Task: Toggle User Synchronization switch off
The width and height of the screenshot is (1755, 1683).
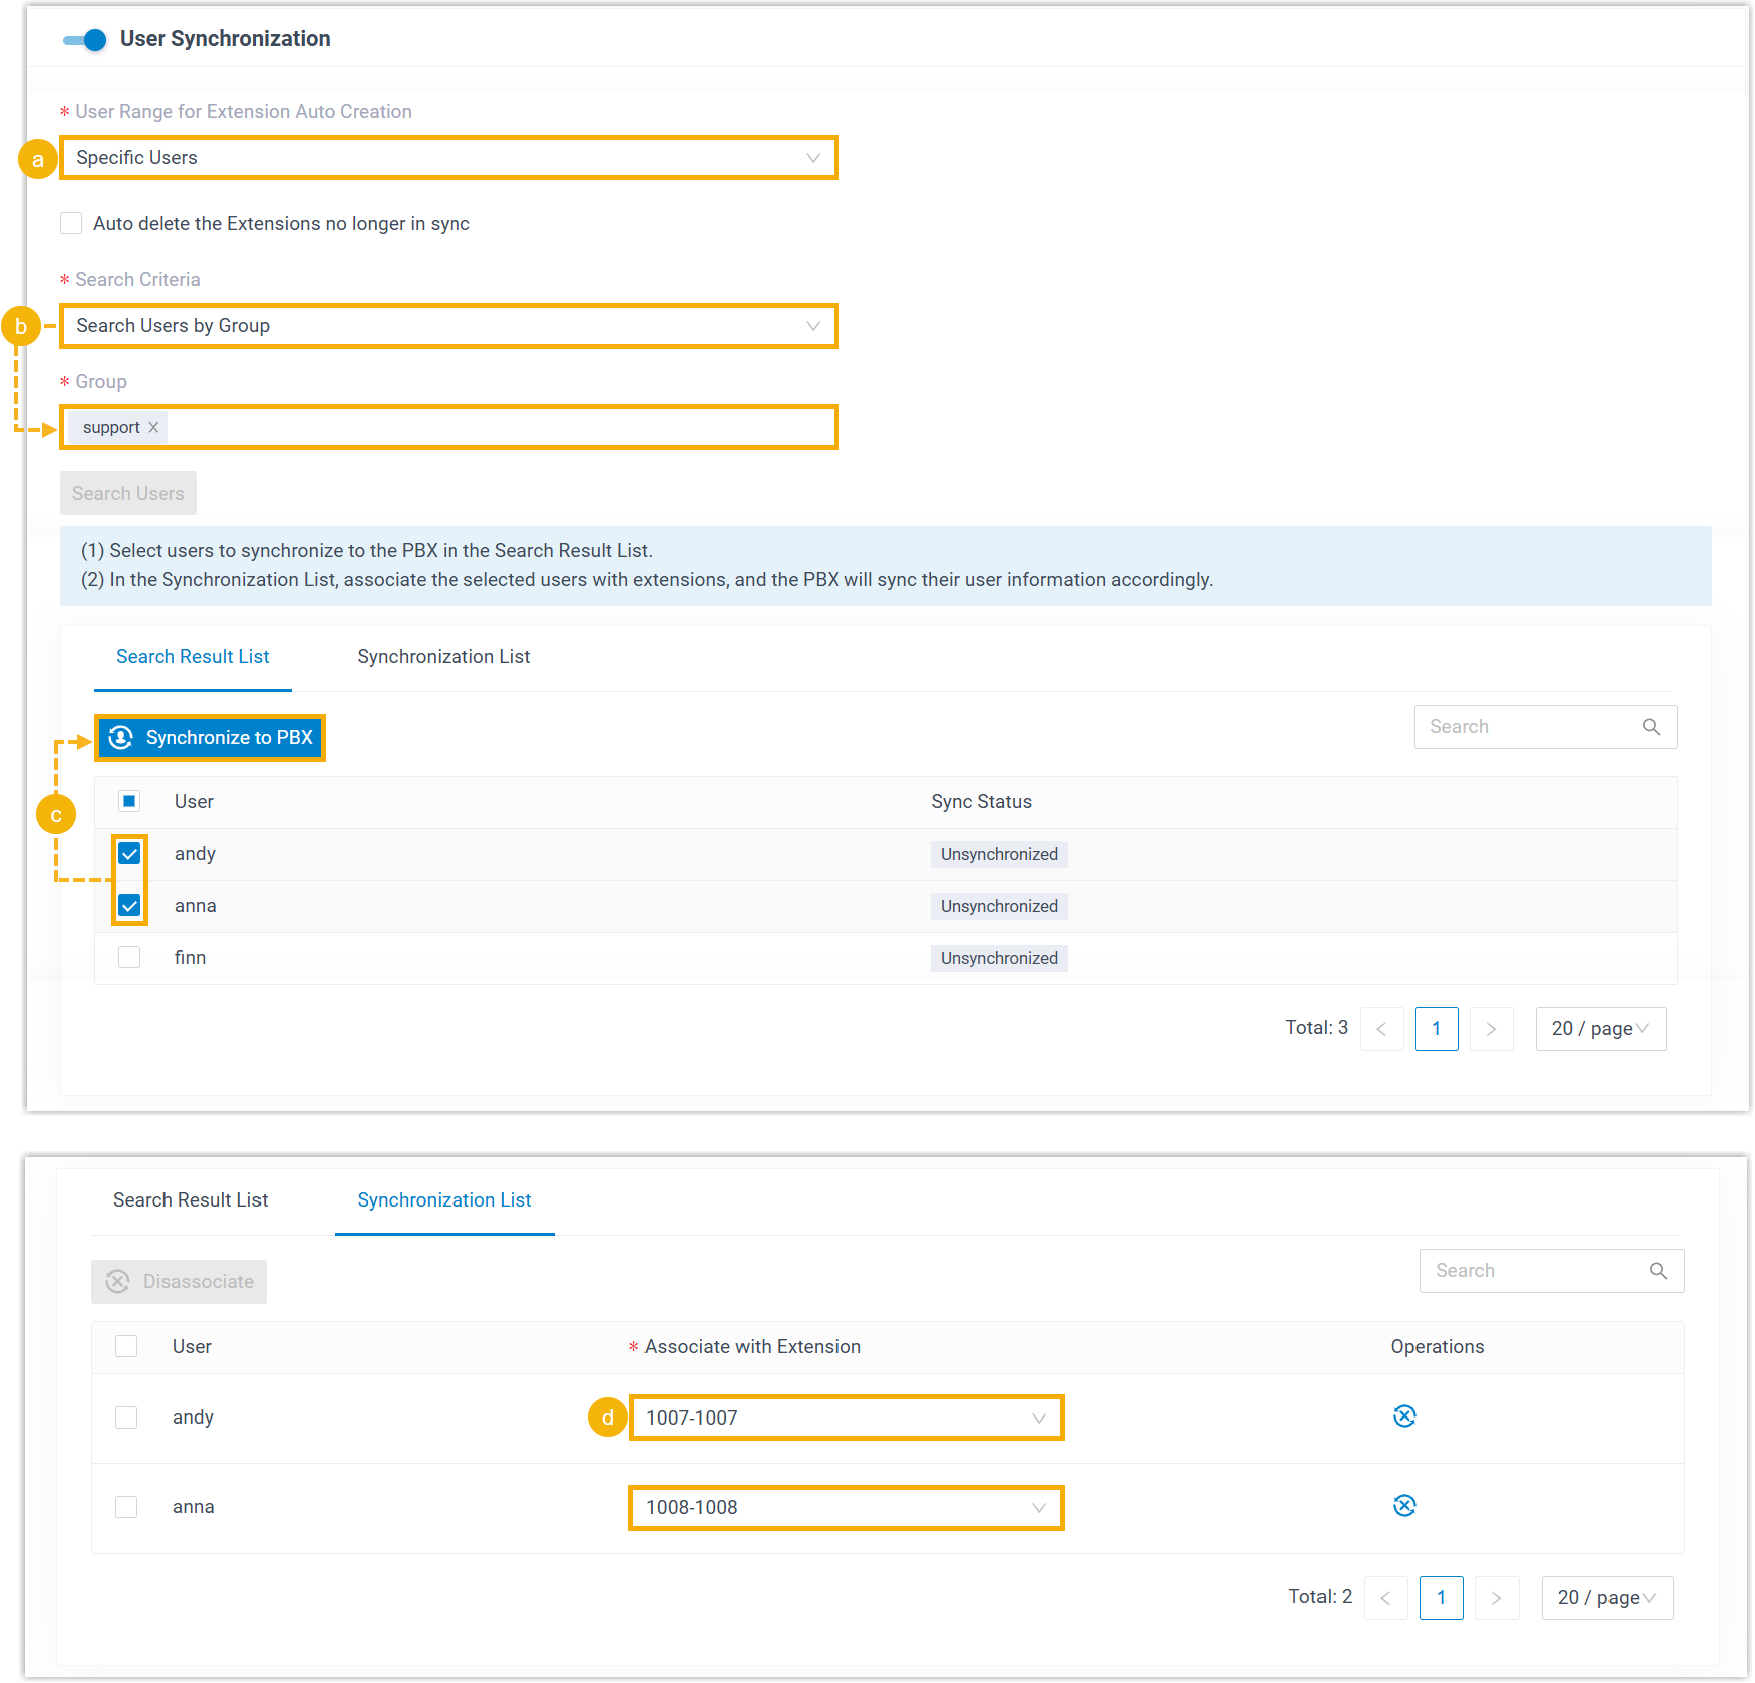Action: coord(85,40)
